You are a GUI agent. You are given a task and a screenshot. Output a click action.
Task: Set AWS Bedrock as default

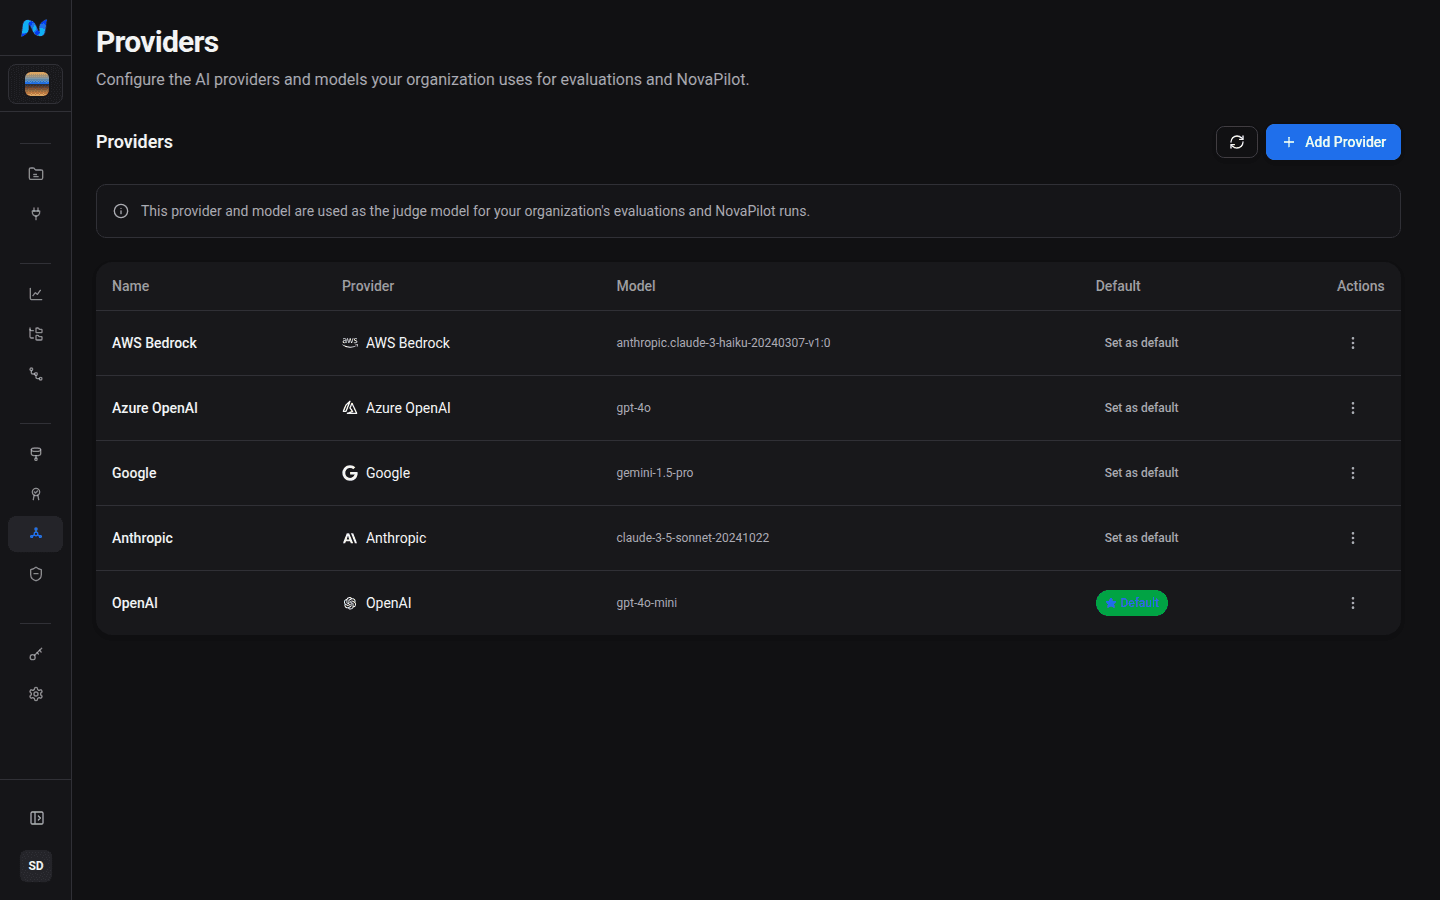pyautogui.click(x=1141, y=343)
